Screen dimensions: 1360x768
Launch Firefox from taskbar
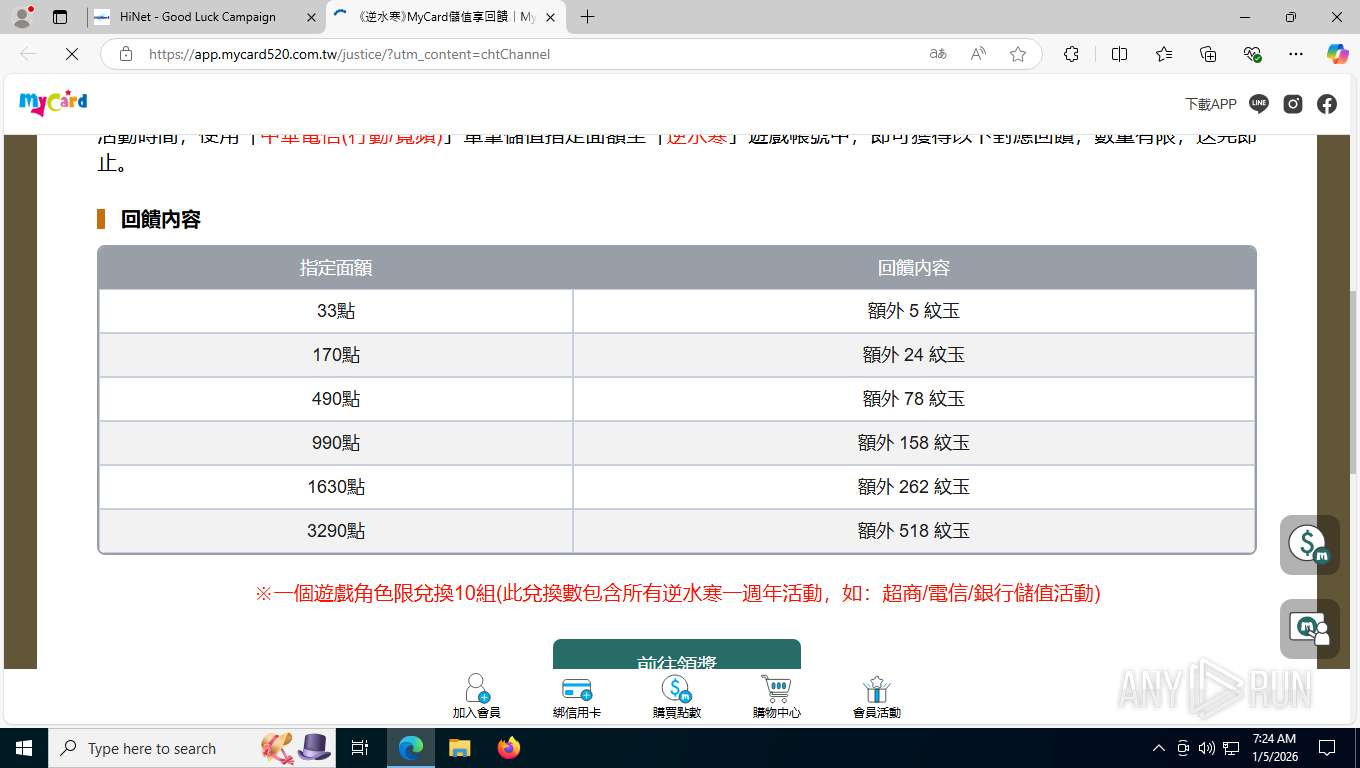point(509,748)
